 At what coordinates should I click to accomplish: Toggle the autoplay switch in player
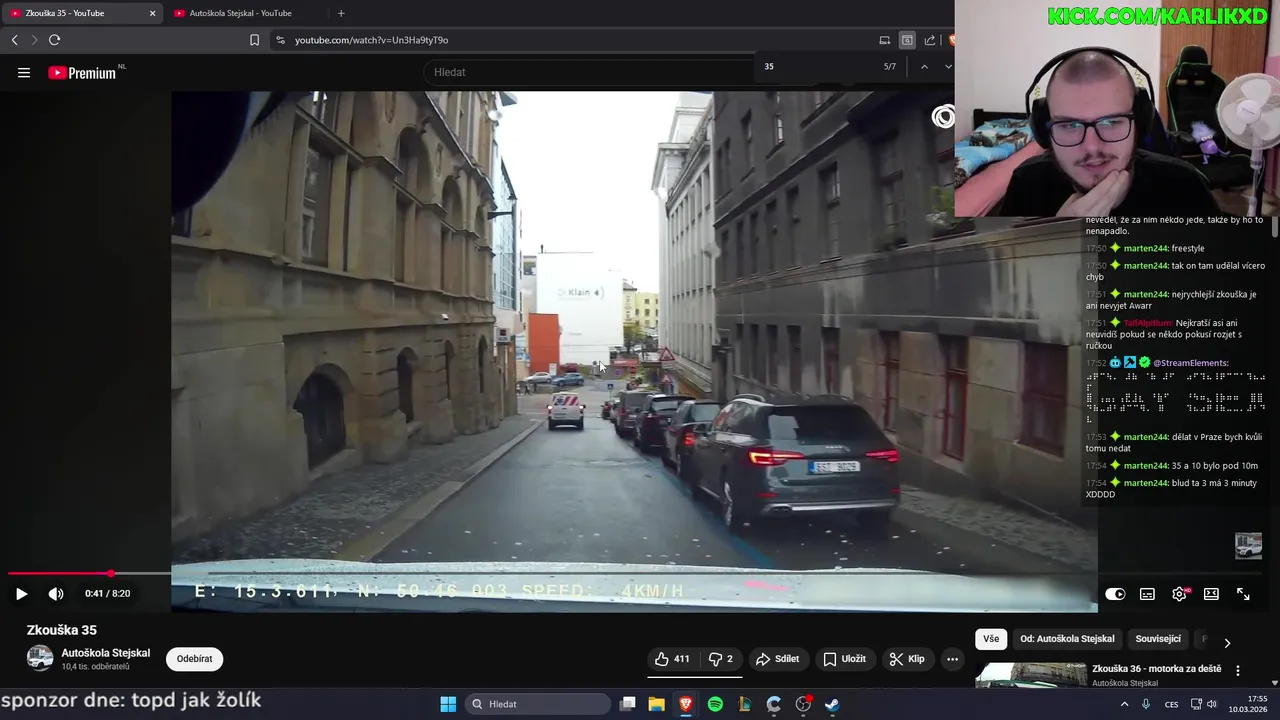click(x=1115, y=594)
